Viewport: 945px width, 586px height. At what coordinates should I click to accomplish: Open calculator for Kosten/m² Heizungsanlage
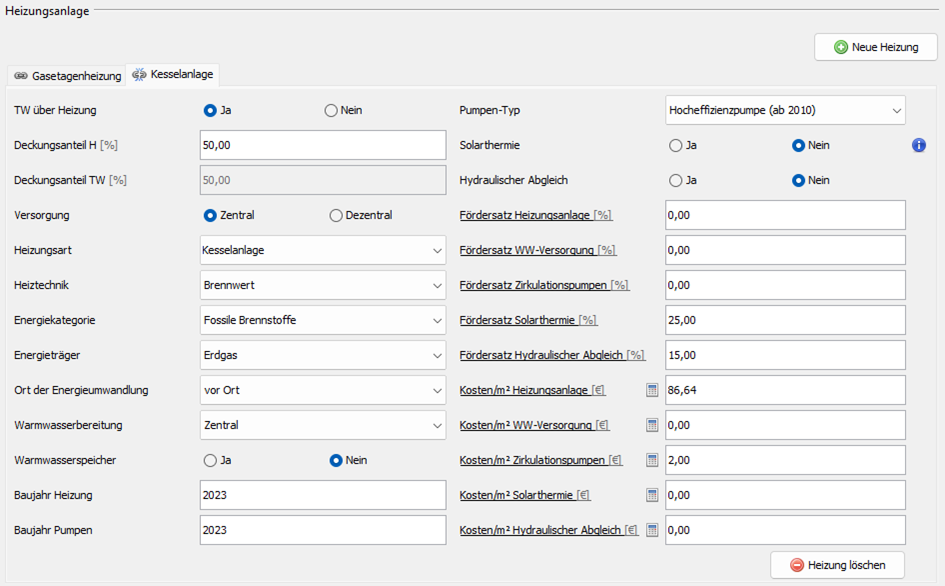point(652,390)
